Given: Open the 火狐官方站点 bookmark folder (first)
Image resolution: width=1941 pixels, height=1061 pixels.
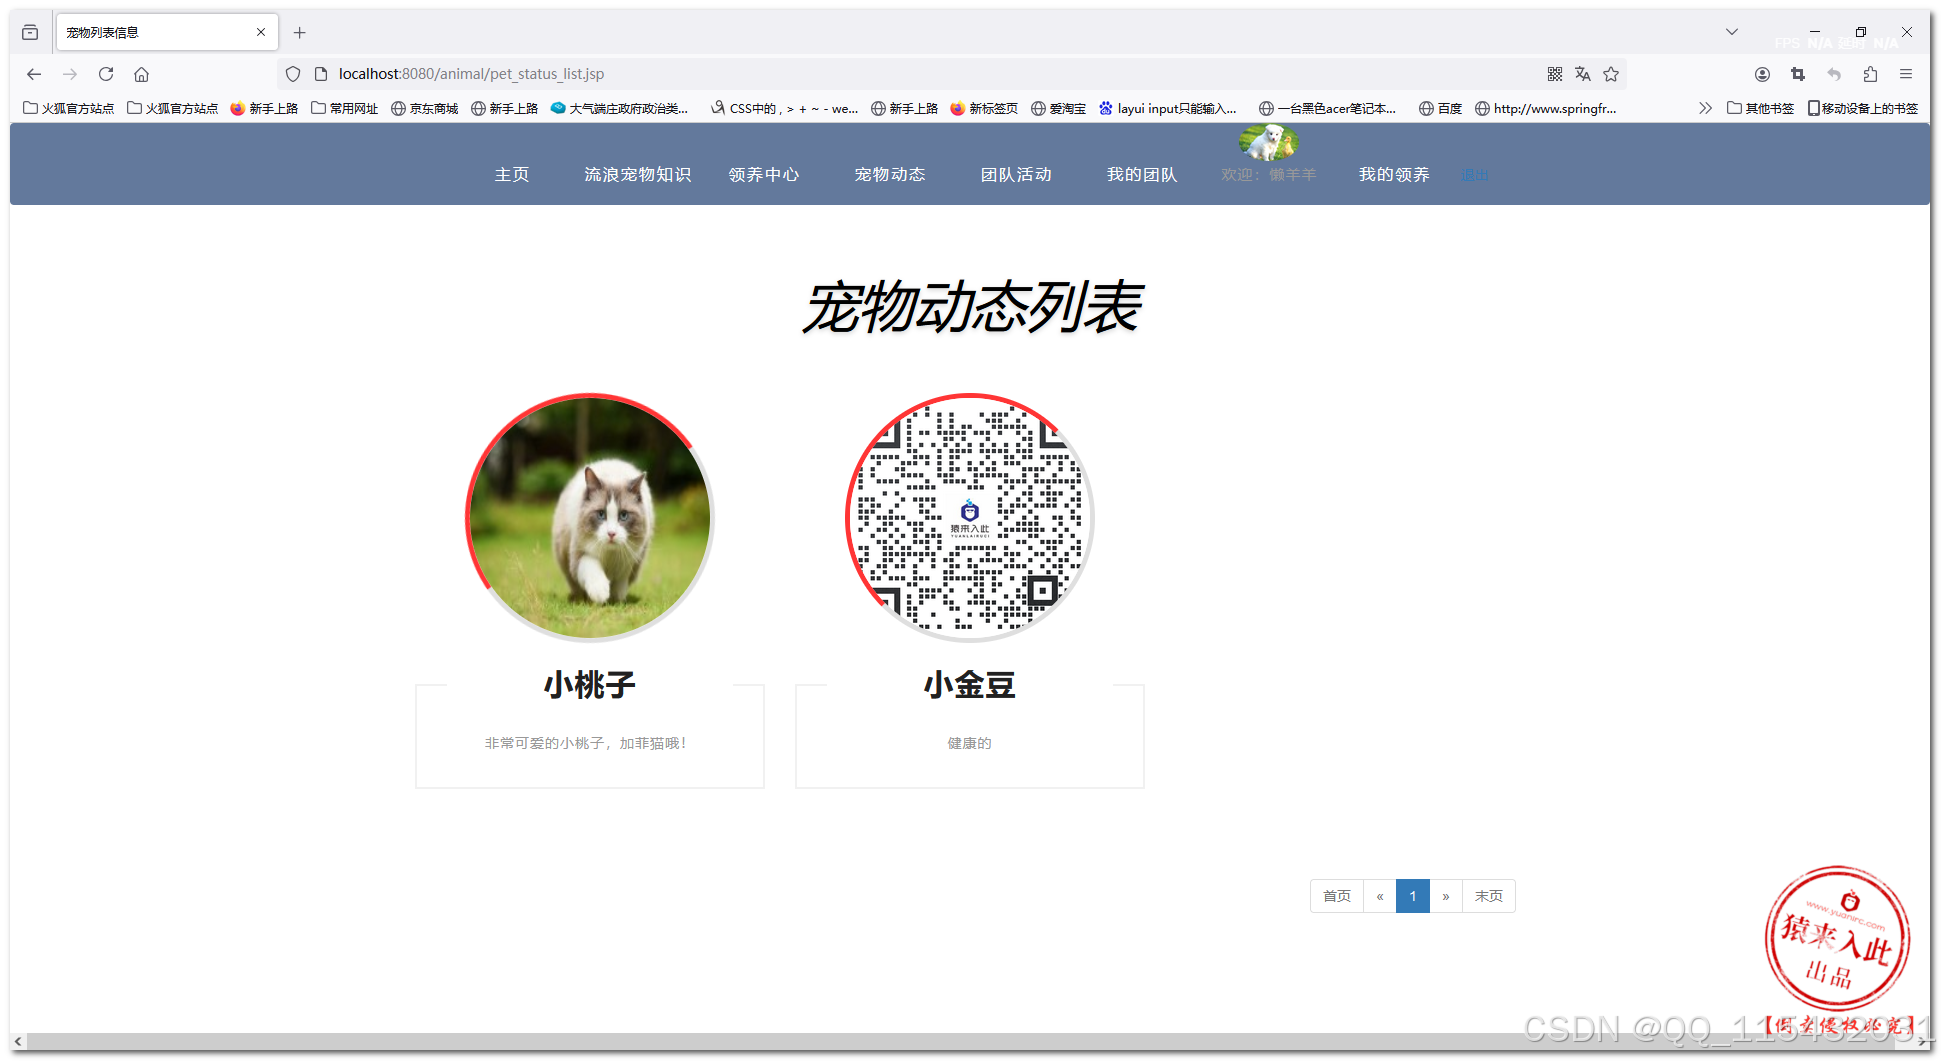Looking at the screenshot, I should [x=68, y=108].
